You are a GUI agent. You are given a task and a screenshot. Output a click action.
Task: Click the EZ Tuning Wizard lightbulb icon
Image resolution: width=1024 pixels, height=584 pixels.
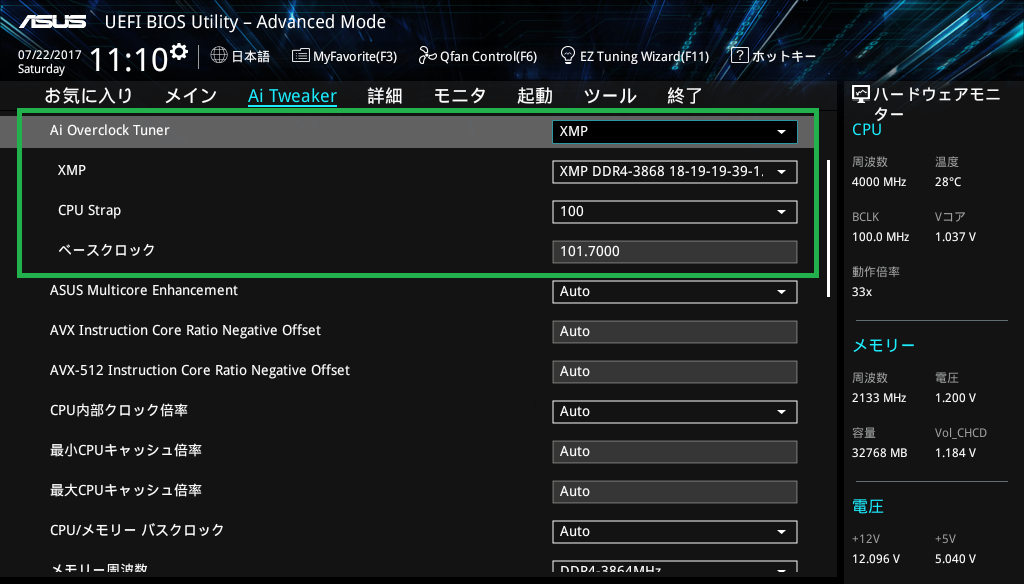click(x=568, y=55)
